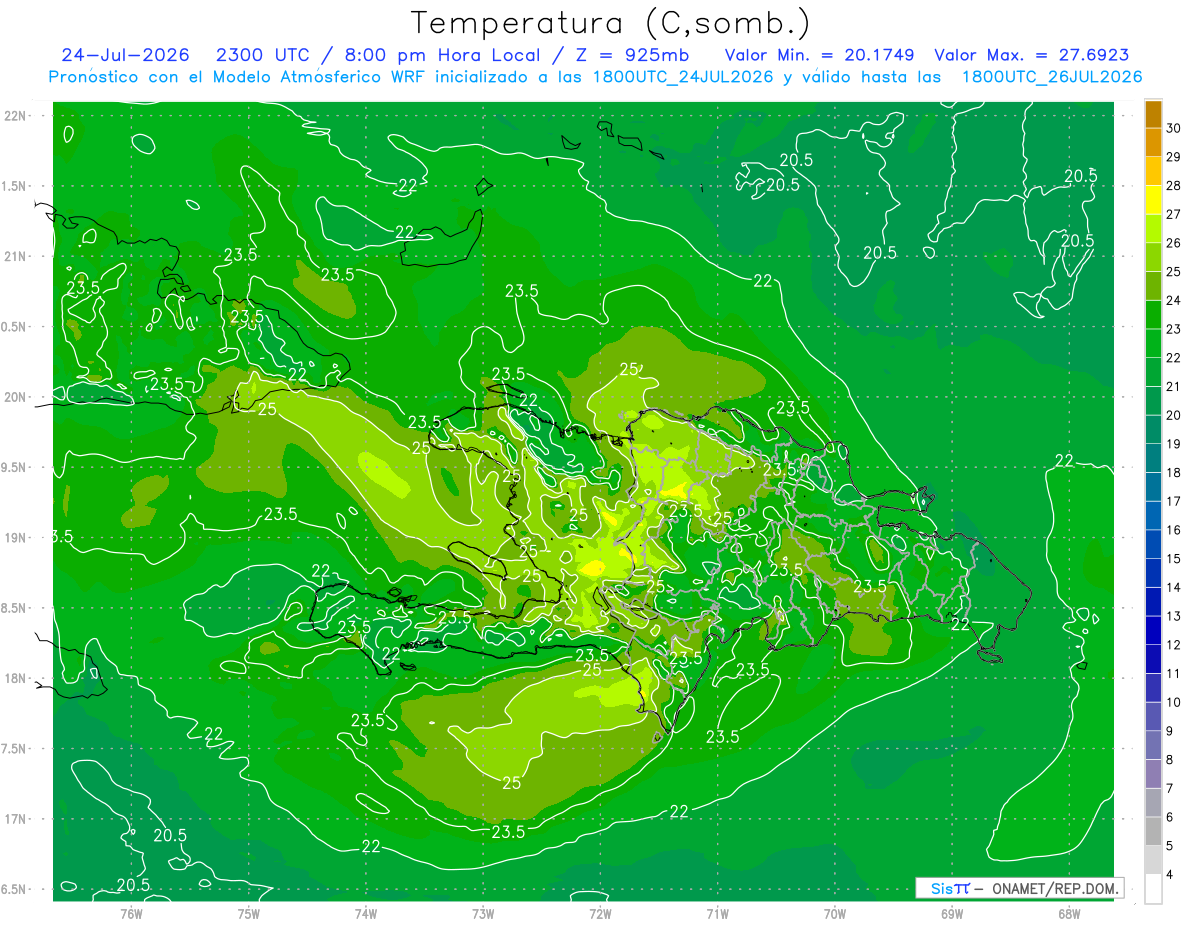Click the '20N' latitude axis label
This screenshot has width=1200, height=927.
click(x=15, y=397)
